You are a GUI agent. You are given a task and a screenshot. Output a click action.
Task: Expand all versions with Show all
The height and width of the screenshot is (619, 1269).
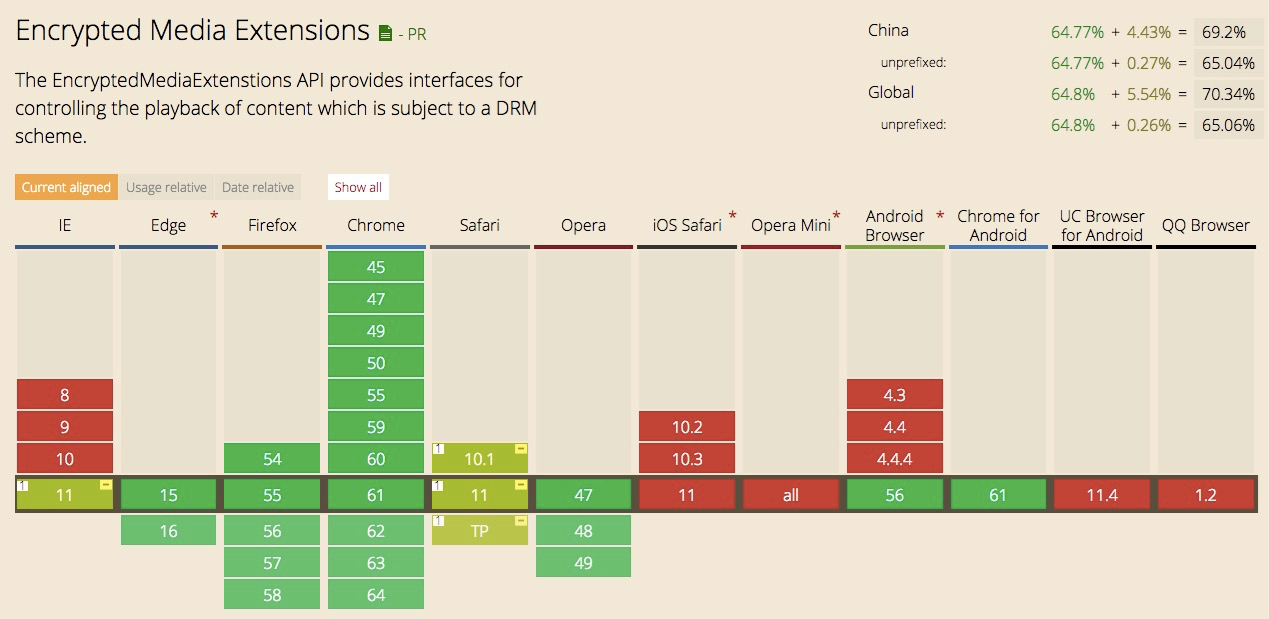click(x=358, y=187)
